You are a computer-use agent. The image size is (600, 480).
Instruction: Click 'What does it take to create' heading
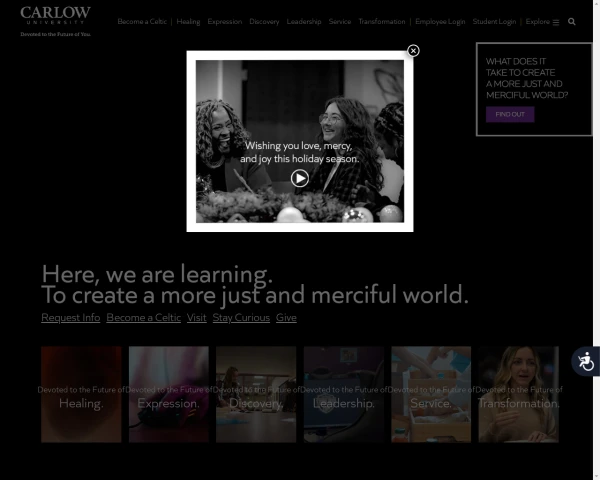[x=527, y=78]
